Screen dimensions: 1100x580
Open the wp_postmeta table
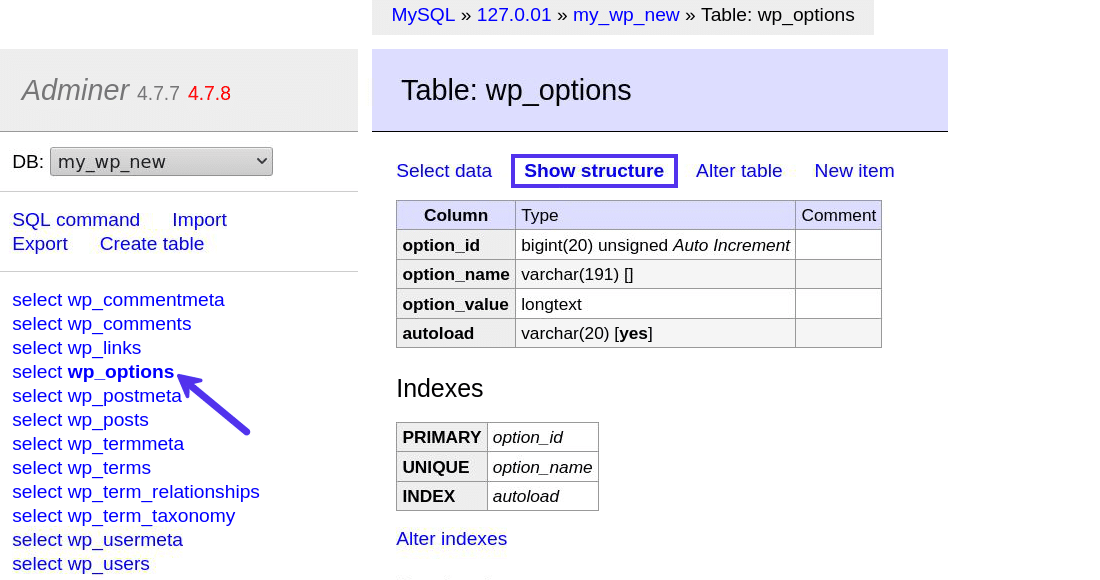[97, 395]
